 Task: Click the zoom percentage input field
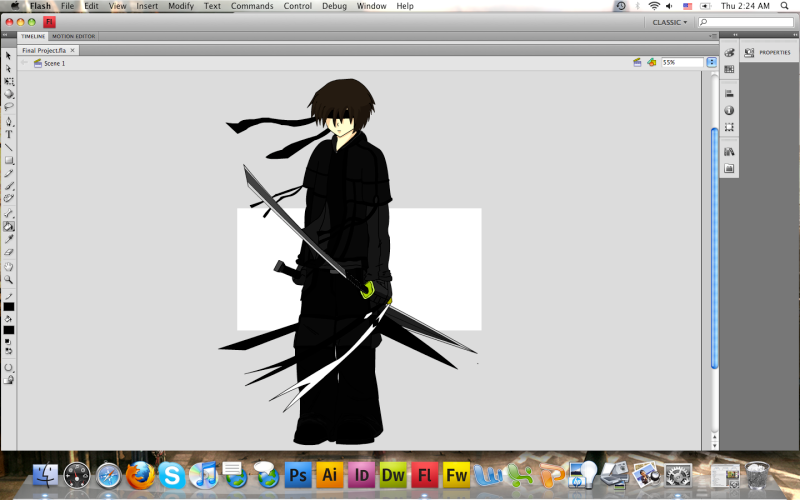tap(680, 62)
